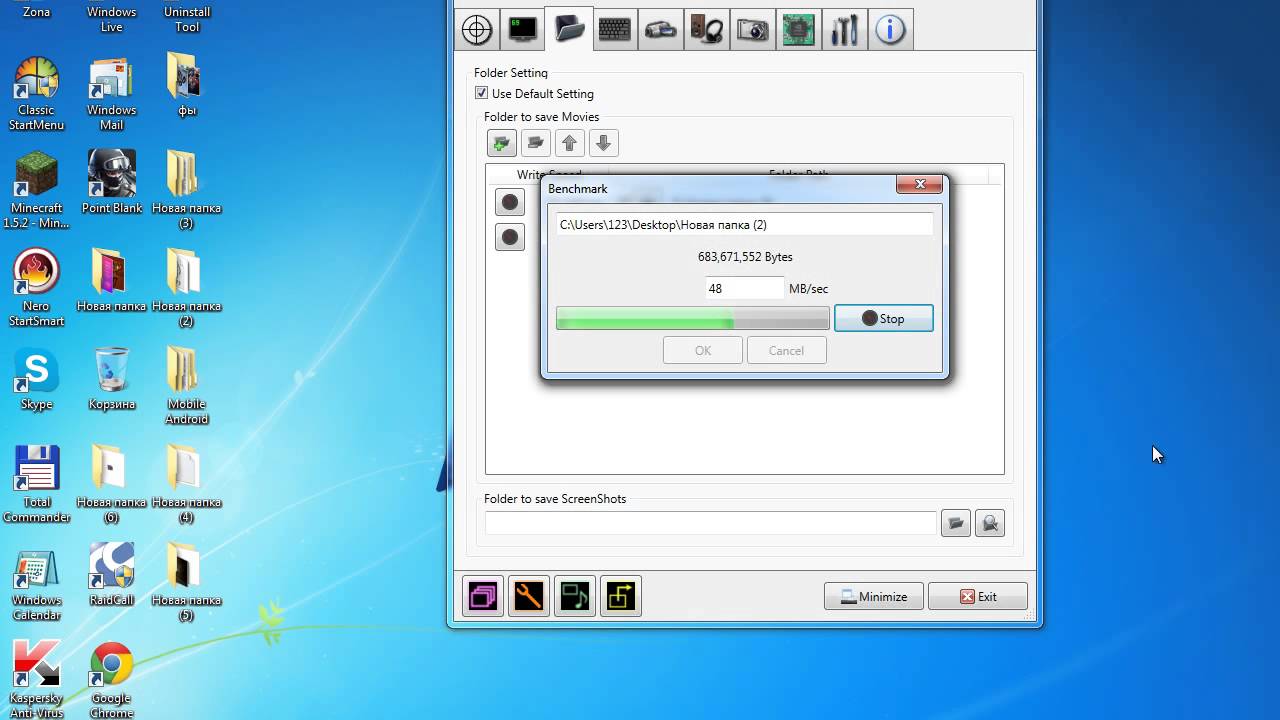Click the second benchmark record button in list
This screenshot has height=720, width=1280.
[x=510, y=237]
